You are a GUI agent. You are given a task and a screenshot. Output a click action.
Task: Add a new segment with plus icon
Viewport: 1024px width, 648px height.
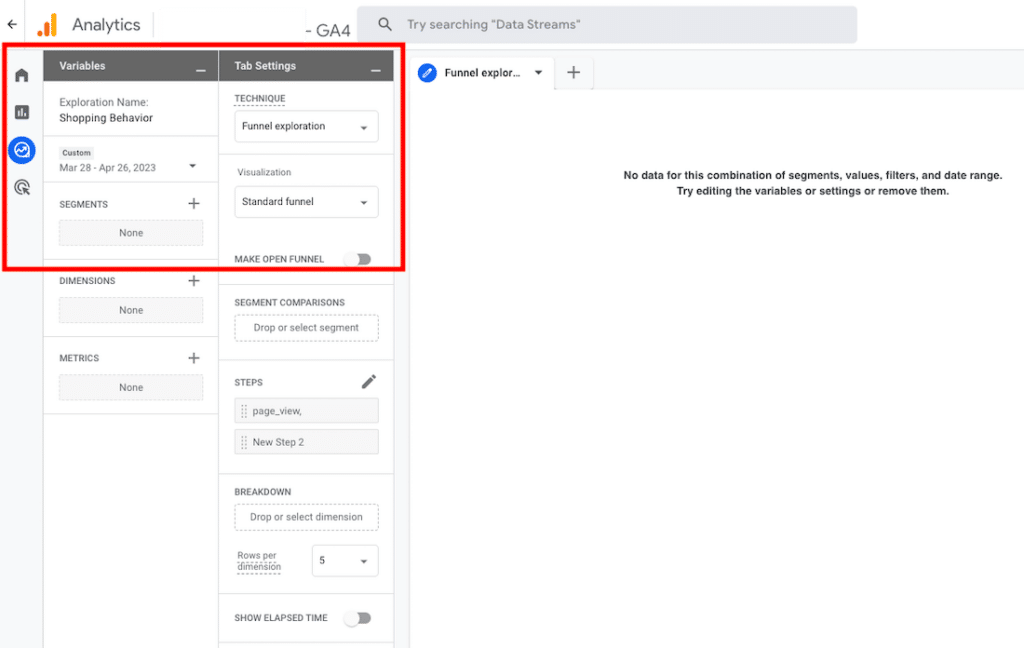tap(194, 204)
